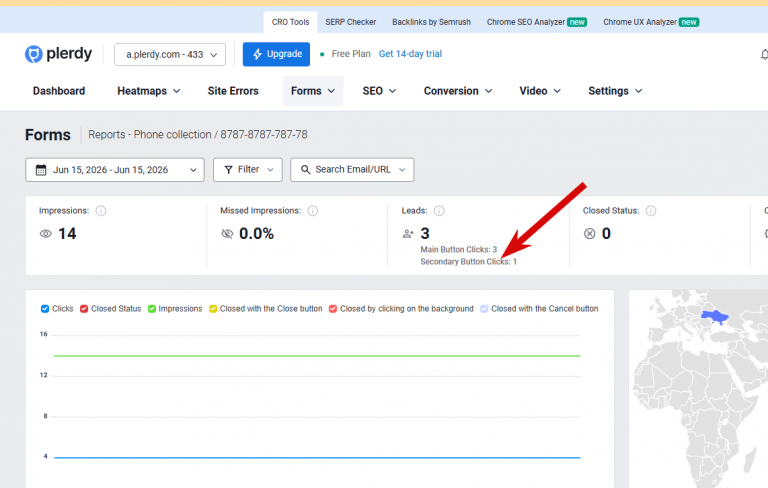The width and height of the screenshot is (768, 488).
Task: Open the Jun 15, 2026 date range dropdown
Action: (x=115, y=170)
